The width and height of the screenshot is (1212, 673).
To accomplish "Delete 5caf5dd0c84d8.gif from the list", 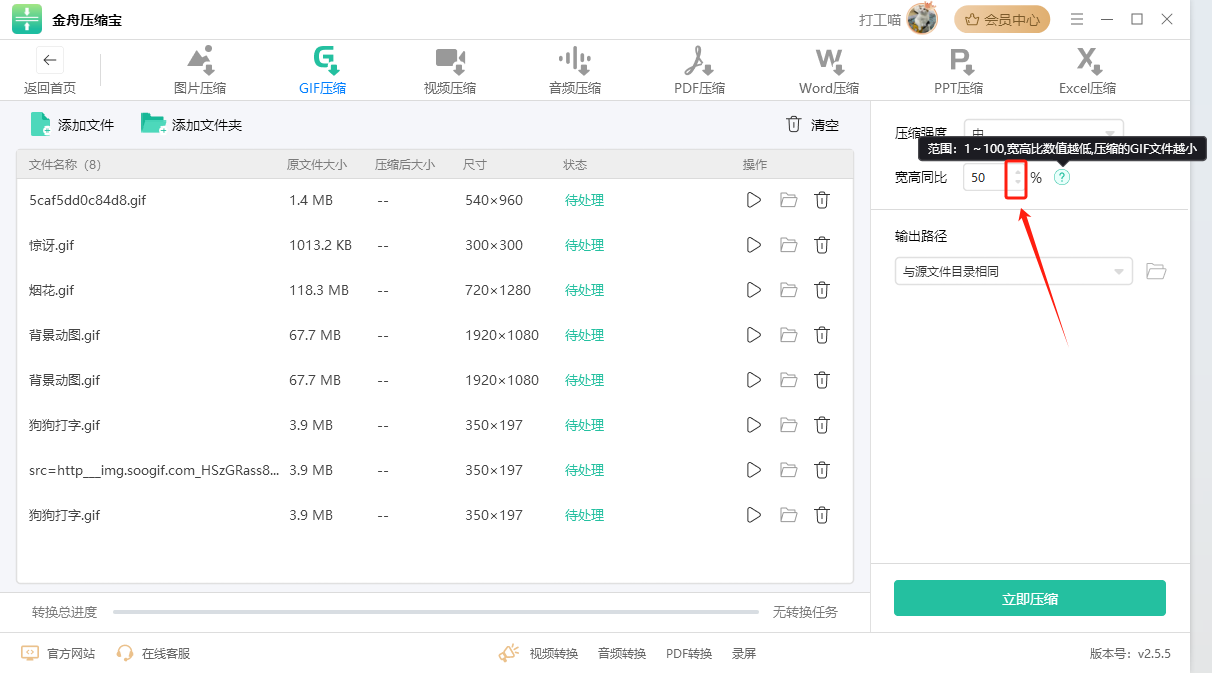I will [822, 200].
